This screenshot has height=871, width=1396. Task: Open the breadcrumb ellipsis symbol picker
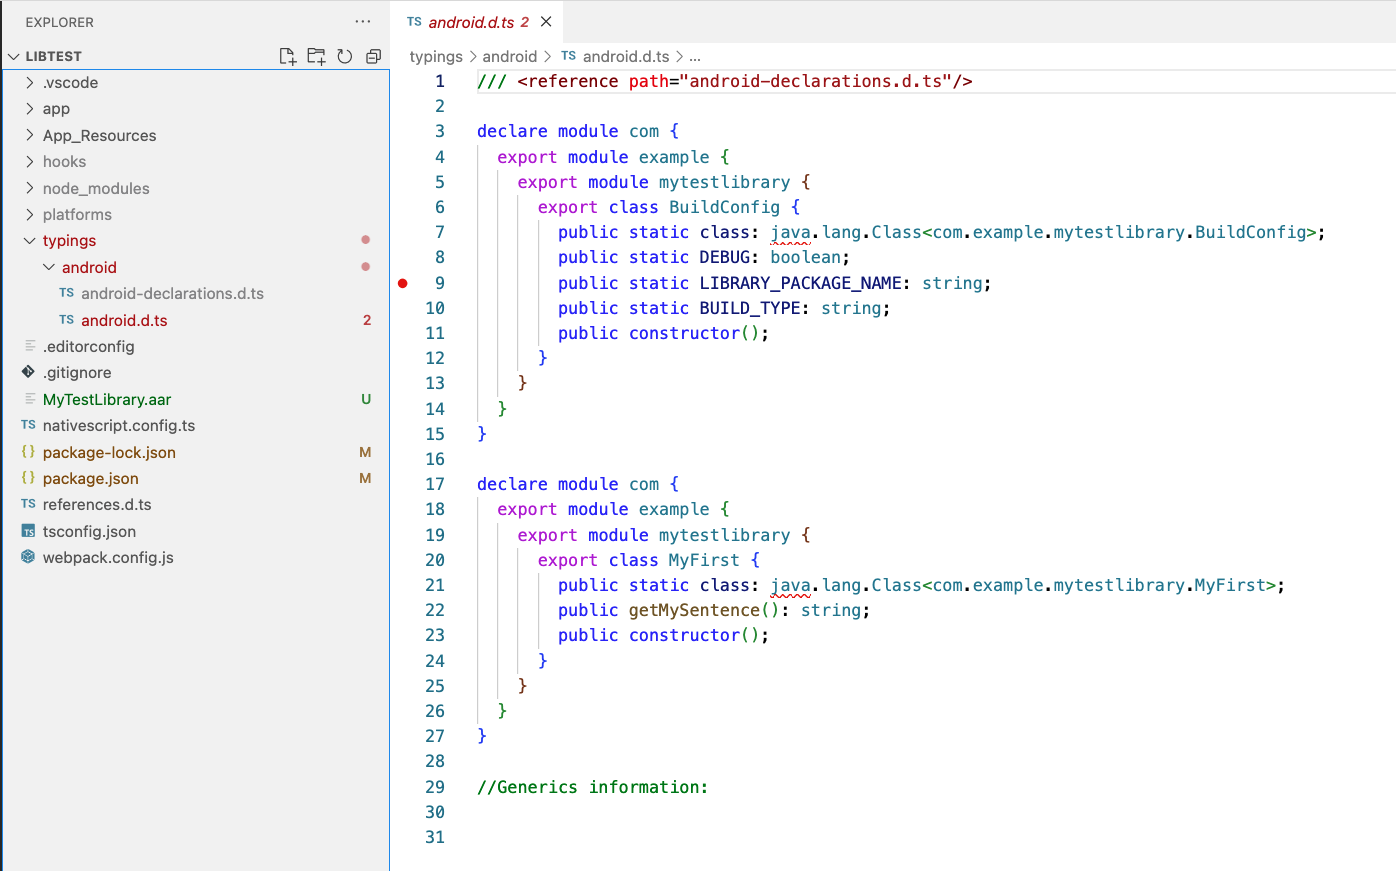[695, 57]
